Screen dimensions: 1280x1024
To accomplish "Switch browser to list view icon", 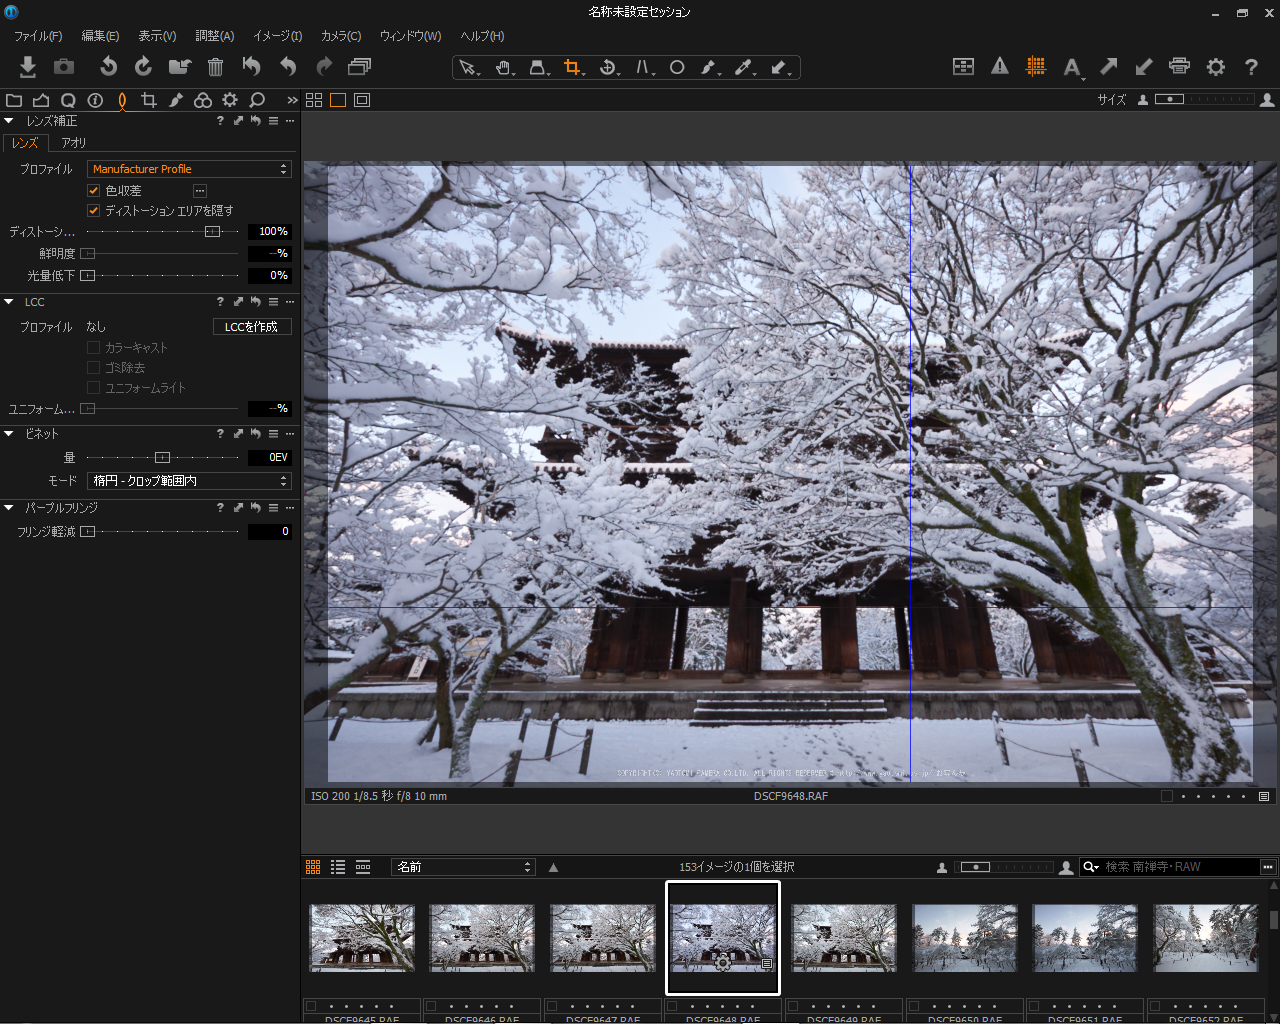I will point(338,867).
